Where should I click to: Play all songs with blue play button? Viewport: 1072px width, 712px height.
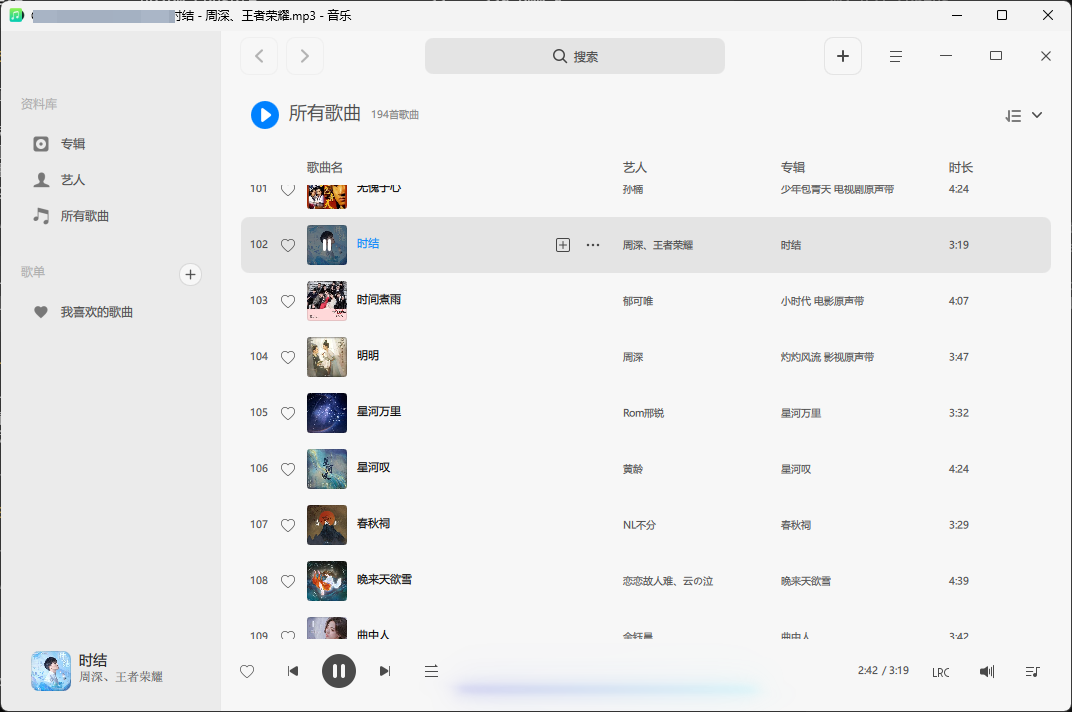tap(265, 115)
